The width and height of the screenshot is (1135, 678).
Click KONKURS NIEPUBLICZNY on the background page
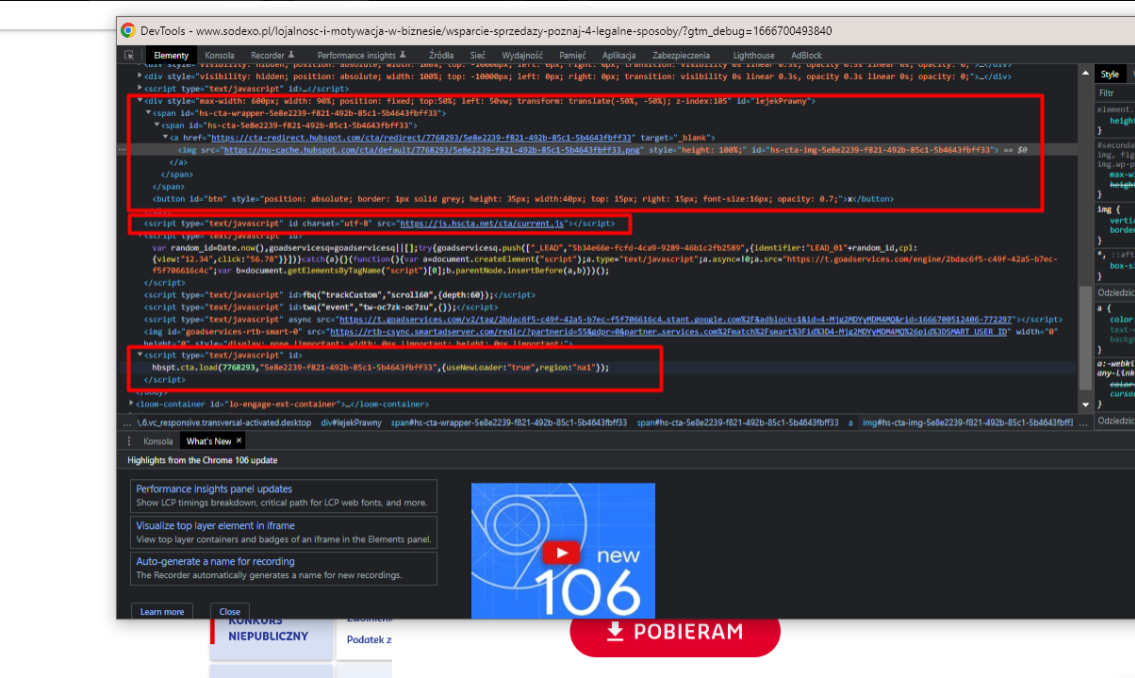268,630
